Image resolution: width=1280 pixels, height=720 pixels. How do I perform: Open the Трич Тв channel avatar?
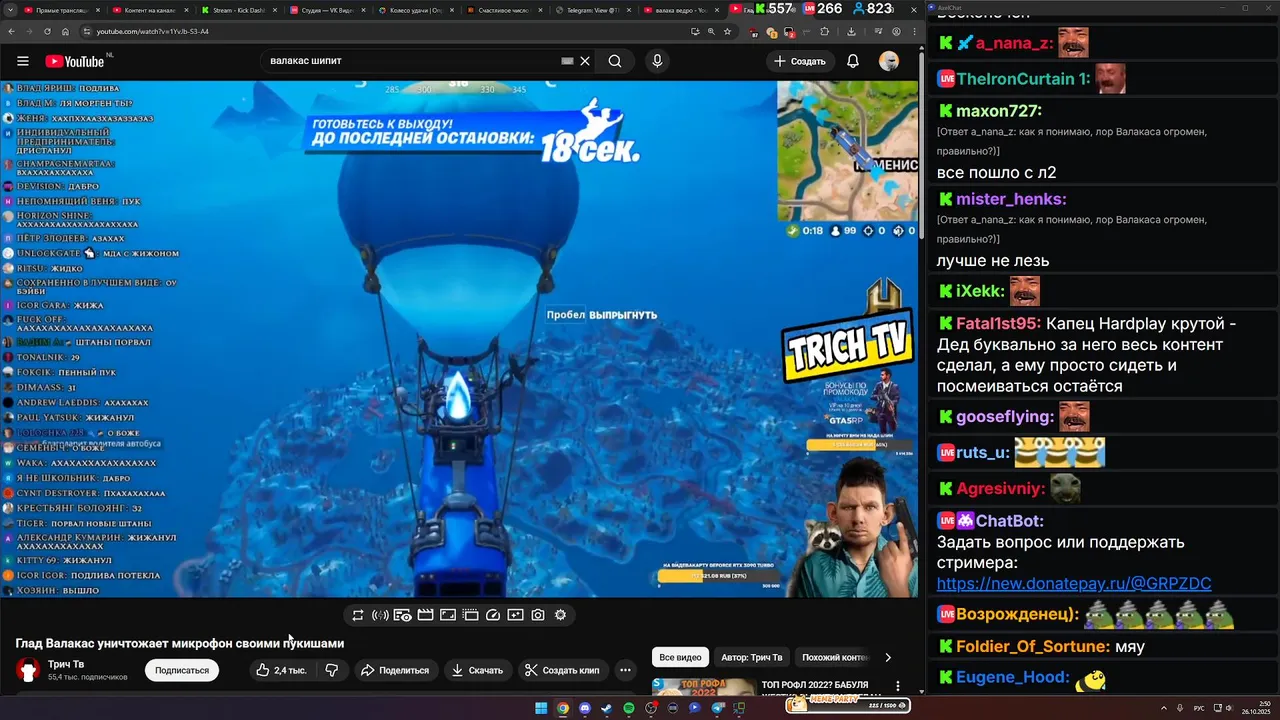click(28, 670)
